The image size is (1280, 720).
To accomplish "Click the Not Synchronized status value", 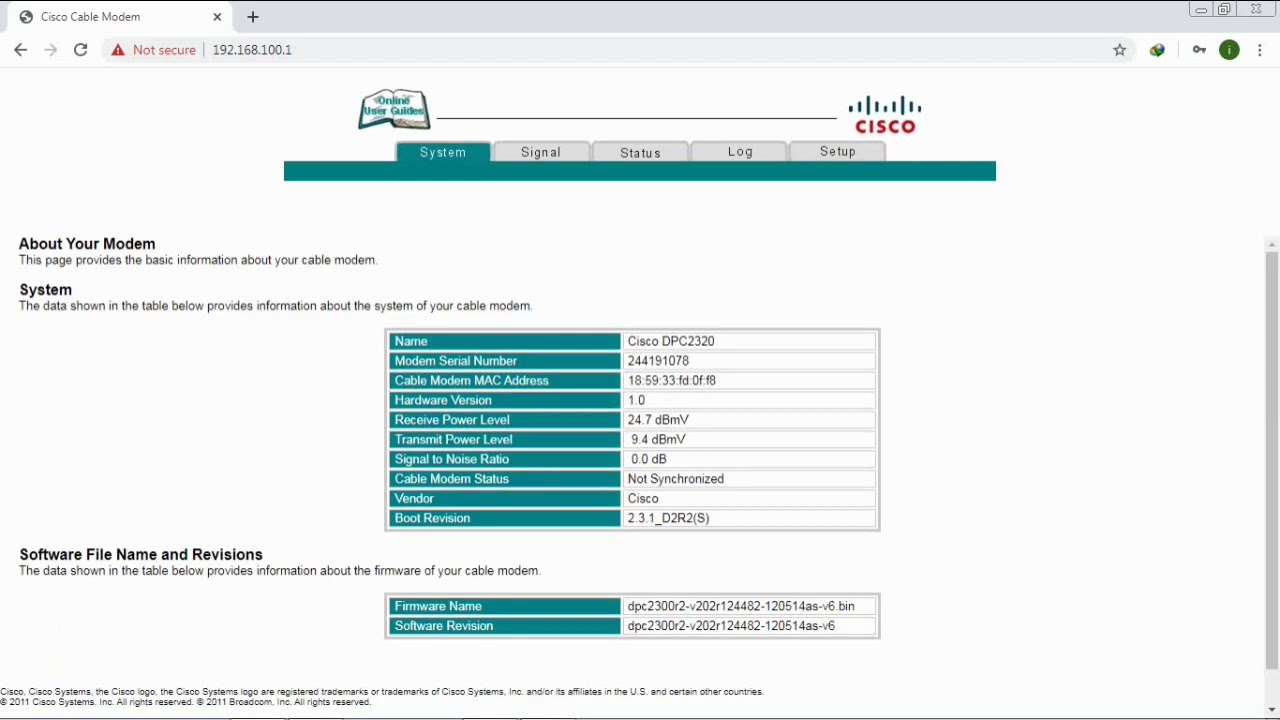I will (x=676, y=479).
